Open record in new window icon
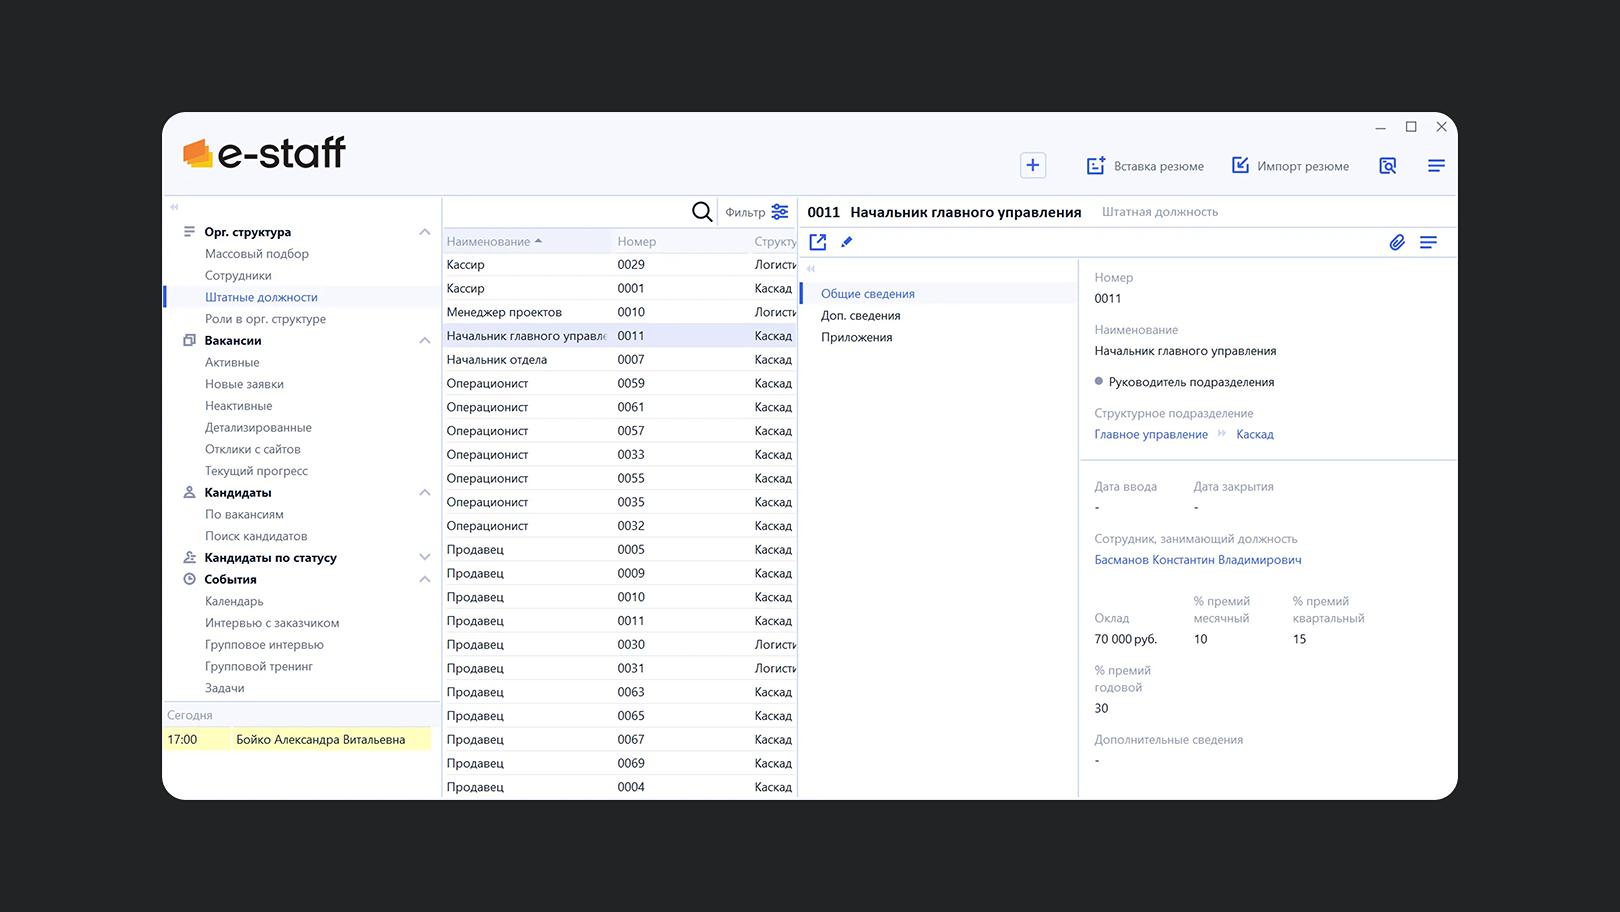Viewport: 1620px width, 912px height. tap(818, 242)
